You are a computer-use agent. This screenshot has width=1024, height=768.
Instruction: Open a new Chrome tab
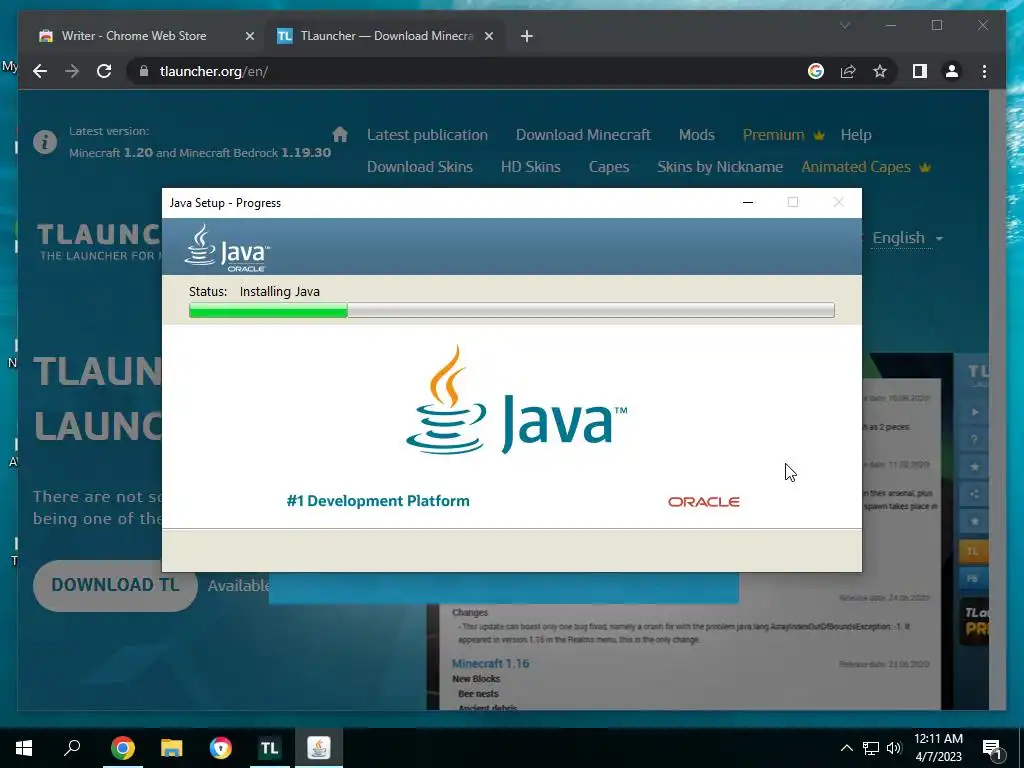pos(527,36)
